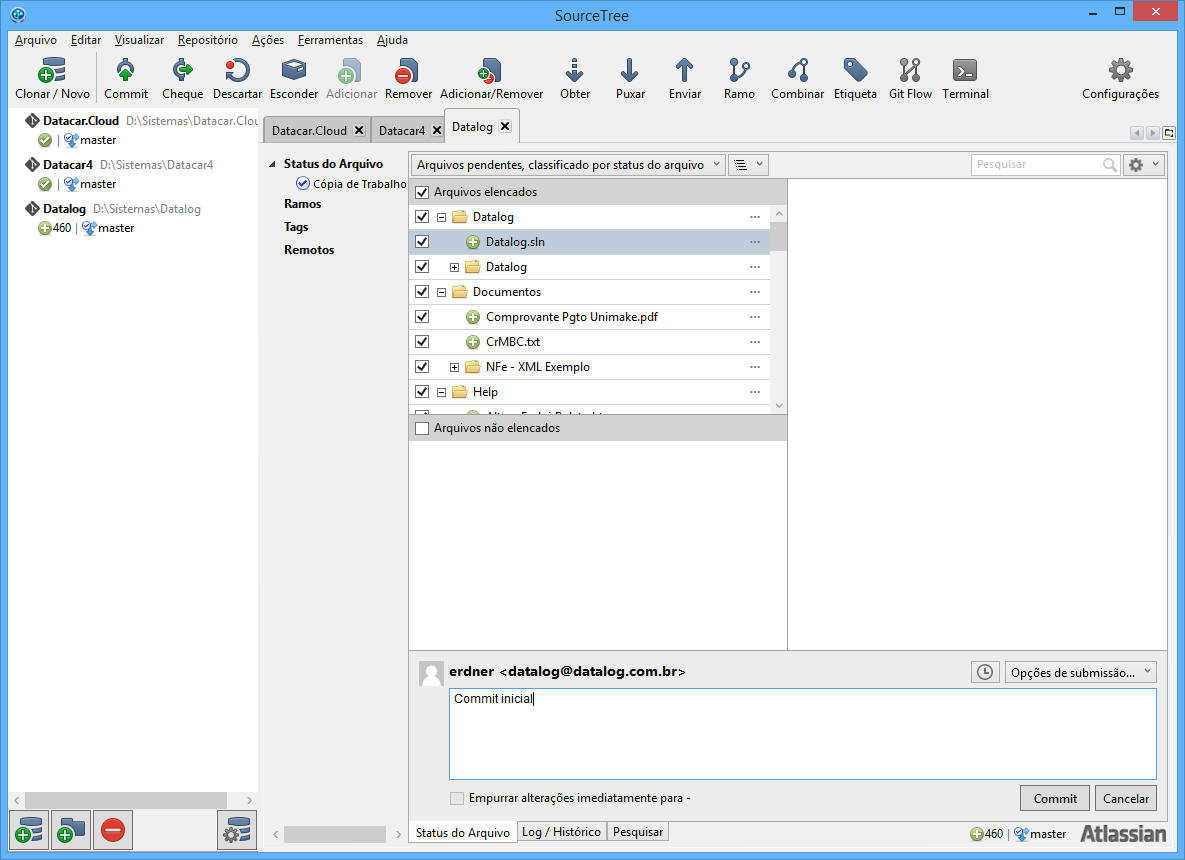Image resolution: width=1185 pixels, height=860 pixels.
Task: Collapse the Documentos folder
Action: (x=441, y=292)
